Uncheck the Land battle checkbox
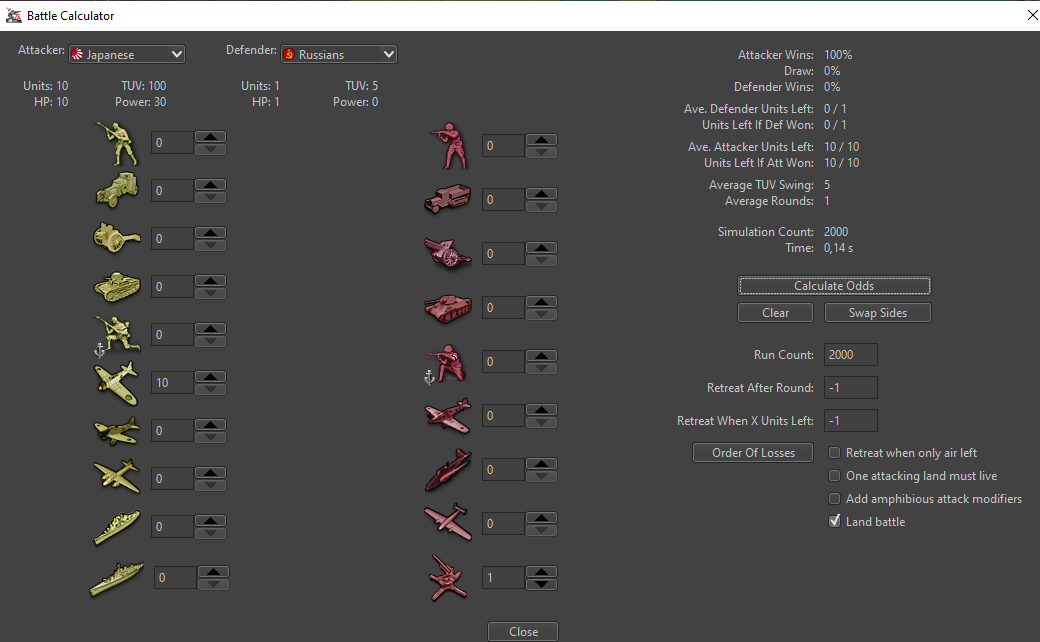Viewport: 1040px width, 642px height. (835, 521)
